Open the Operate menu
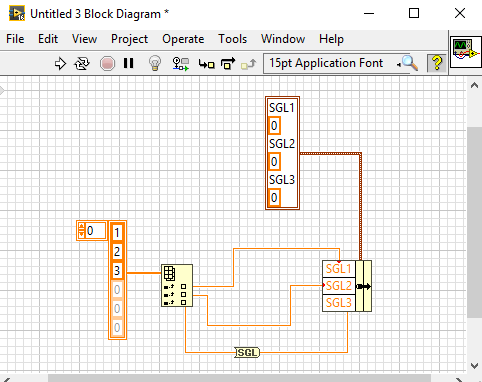Viewport: 482px width, 382px height. [183, 39]
